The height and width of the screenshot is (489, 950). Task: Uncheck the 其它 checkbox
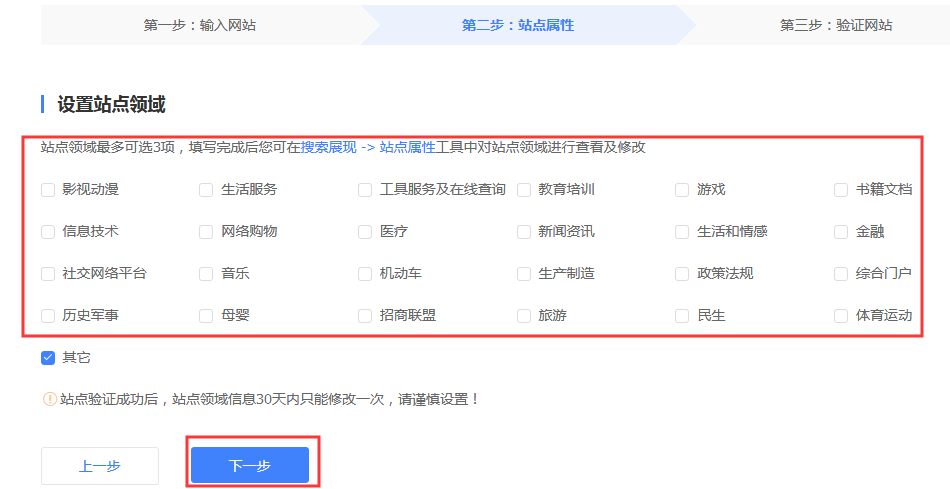48,358
